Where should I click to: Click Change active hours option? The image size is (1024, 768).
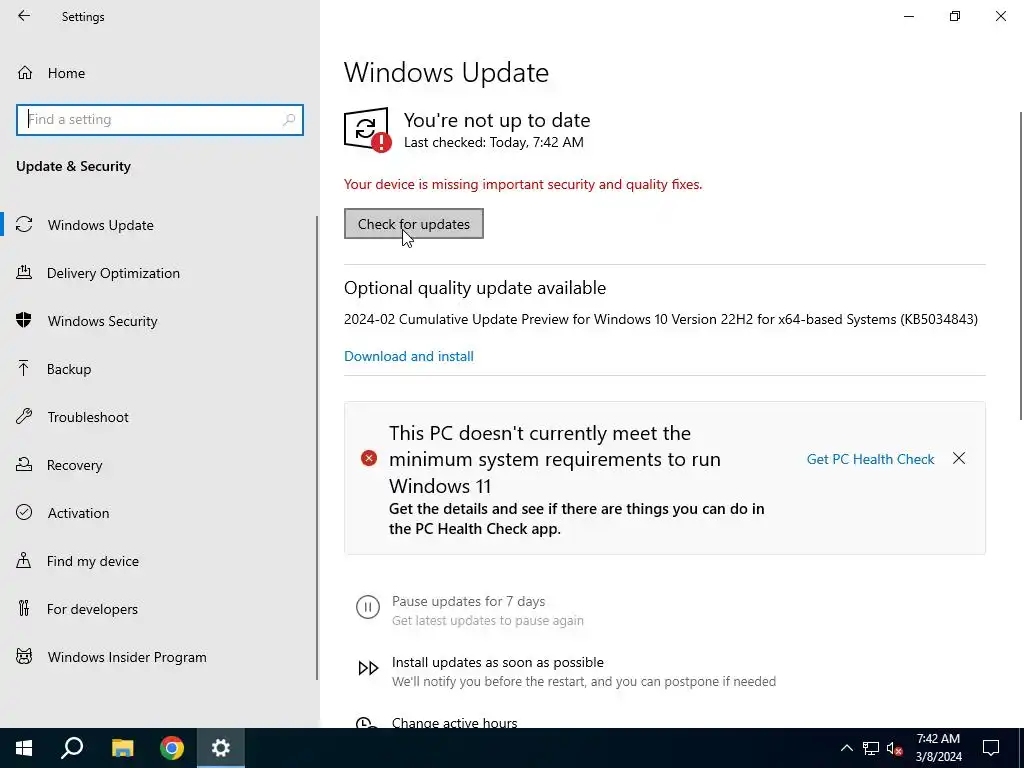[455, 722]
